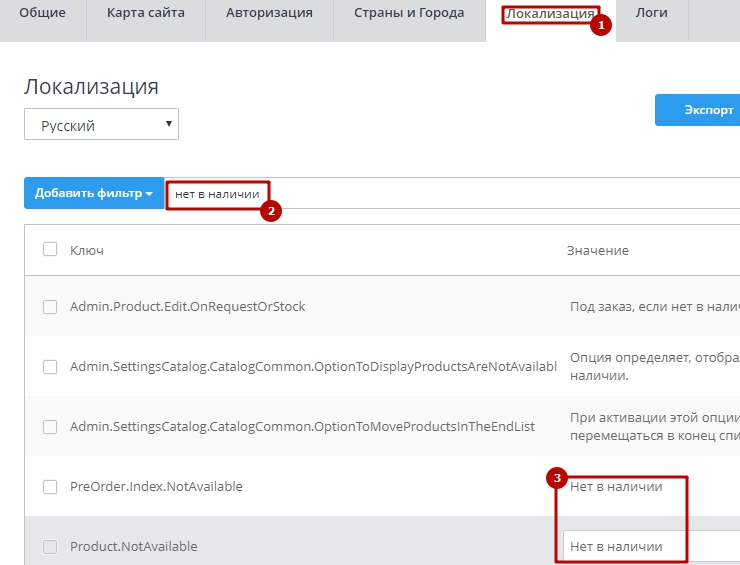Go to the Страны и Города tab
The width and height of the screenshot is (740, 565).
coord(408,14)
